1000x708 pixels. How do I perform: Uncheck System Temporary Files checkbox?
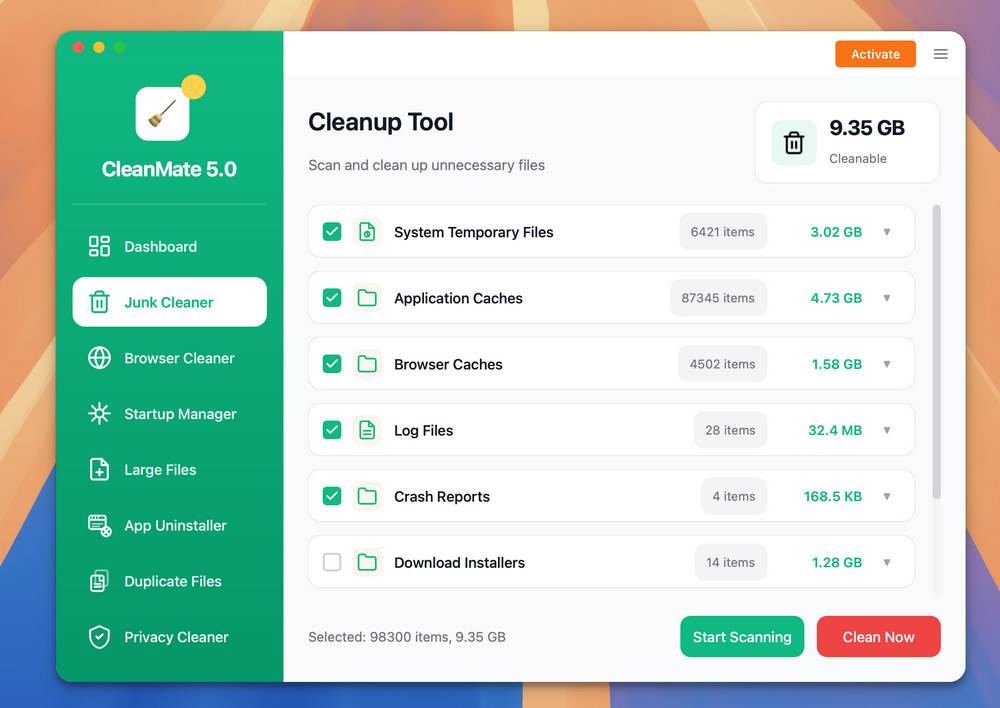click(x=332, y=232)
